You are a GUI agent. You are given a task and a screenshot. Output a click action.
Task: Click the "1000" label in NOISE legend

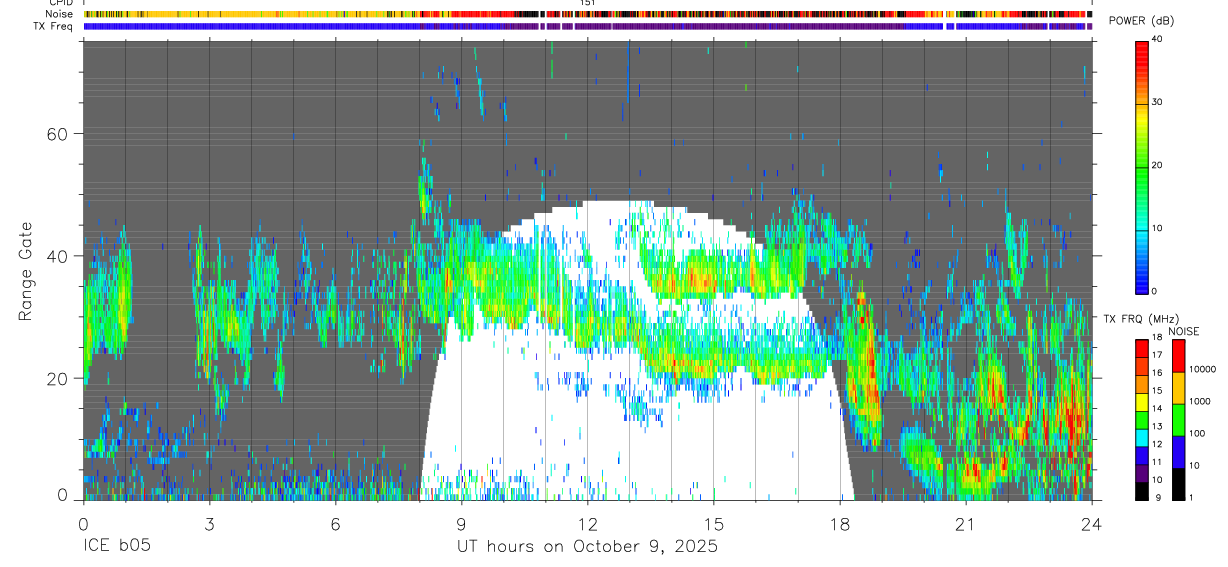point(1198,401)
